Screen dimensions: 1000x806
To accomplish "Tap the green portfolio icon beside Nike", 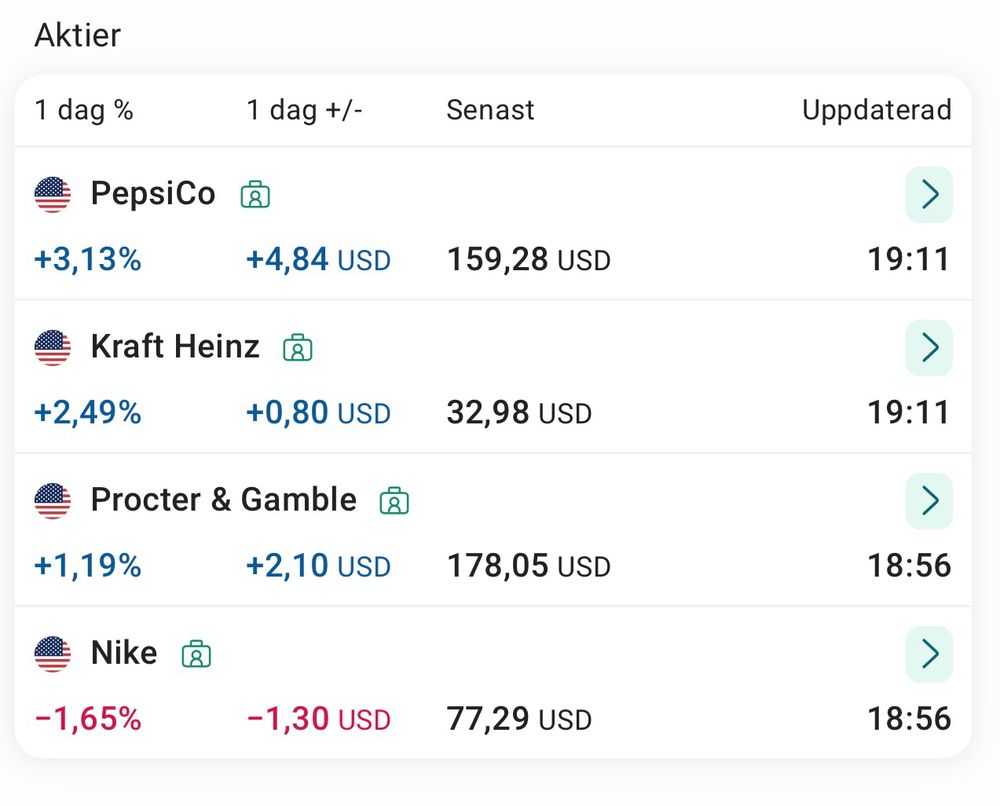I will (x=197, y=655).
